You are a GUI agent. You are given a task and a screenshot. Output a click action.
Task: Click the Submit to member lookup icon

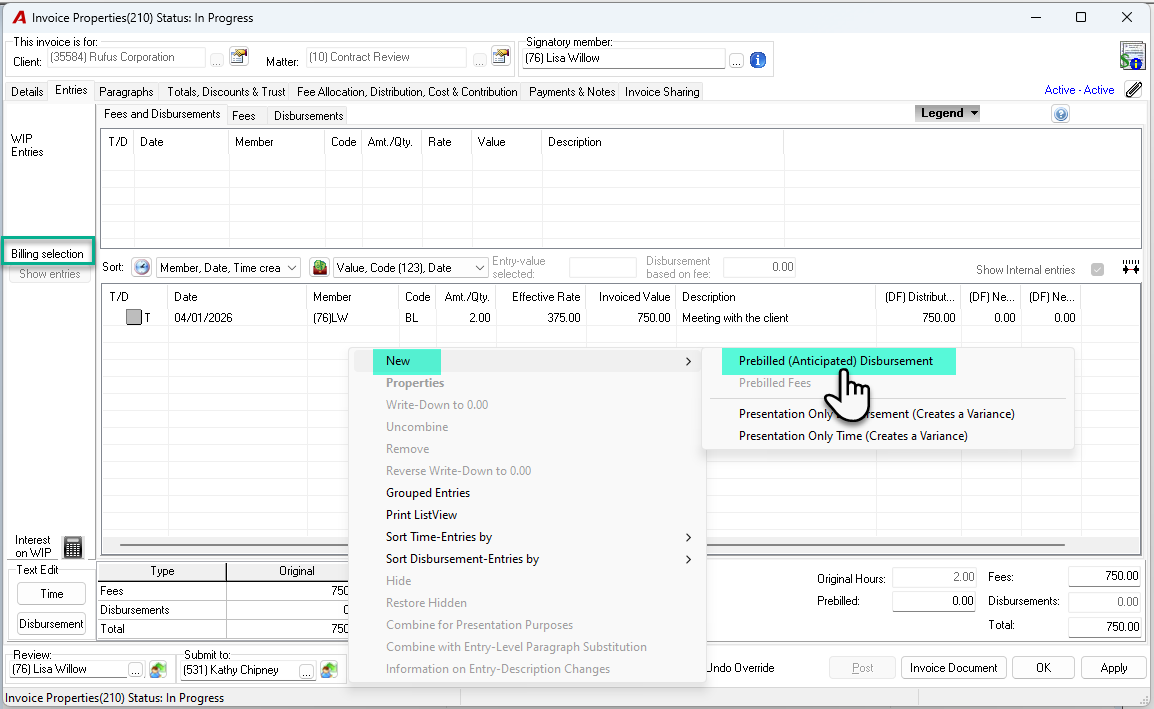pos(328,670)
